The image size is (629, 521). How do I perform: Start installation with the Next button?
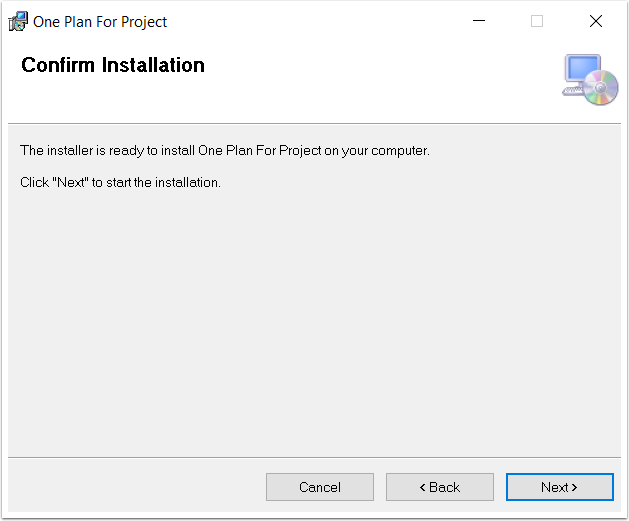[x=560, y=487]
